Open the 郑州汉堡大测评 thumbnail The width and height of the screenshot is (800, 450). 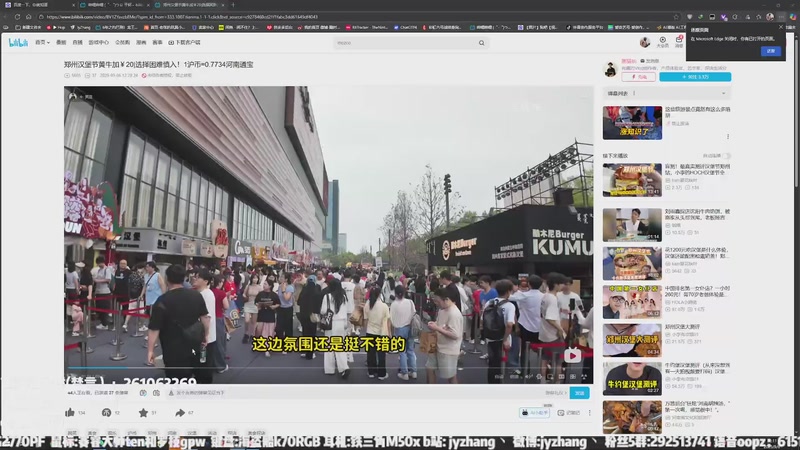click(632, 340)
